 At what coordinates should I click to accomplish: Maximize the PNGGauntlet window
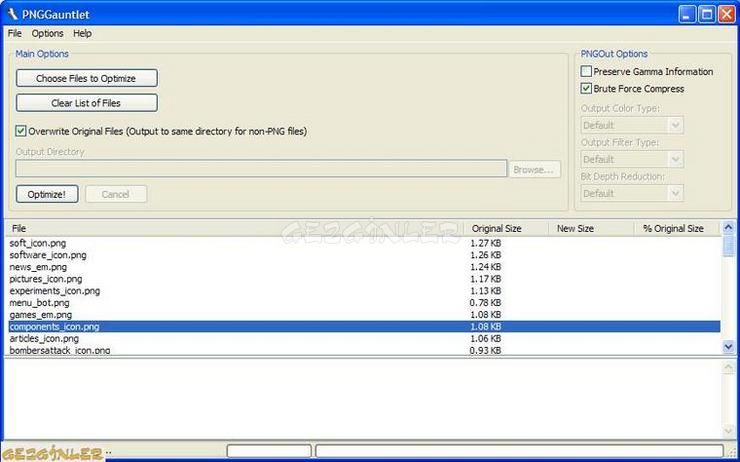707,14
